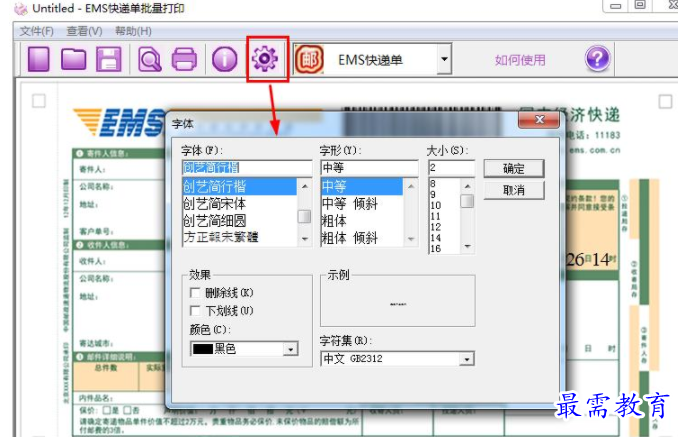This screenshot has height=437, width=678.
Task: Select size 9
Action: (433, 195)
